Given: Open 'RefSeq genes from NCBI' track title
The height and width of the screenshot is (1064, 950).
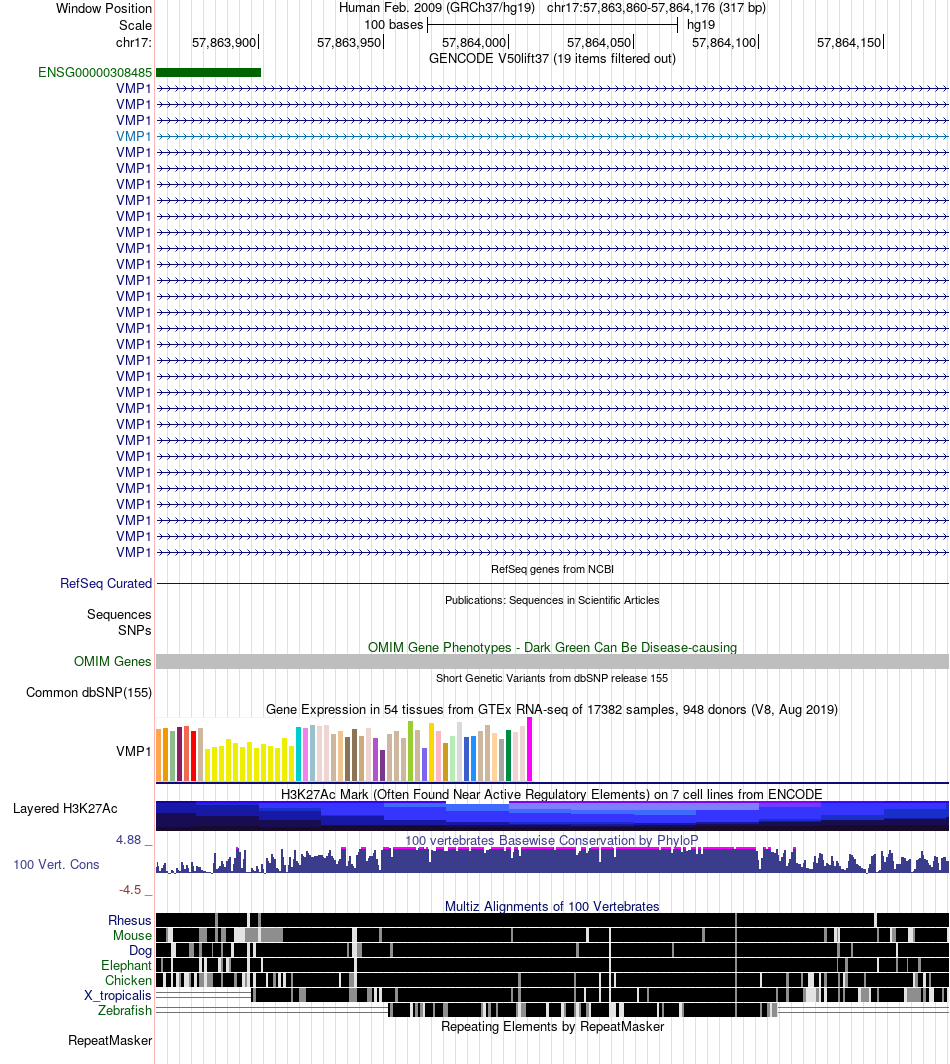Looking at the screenshot, I should pyautogui.click(x=552, y=569).
